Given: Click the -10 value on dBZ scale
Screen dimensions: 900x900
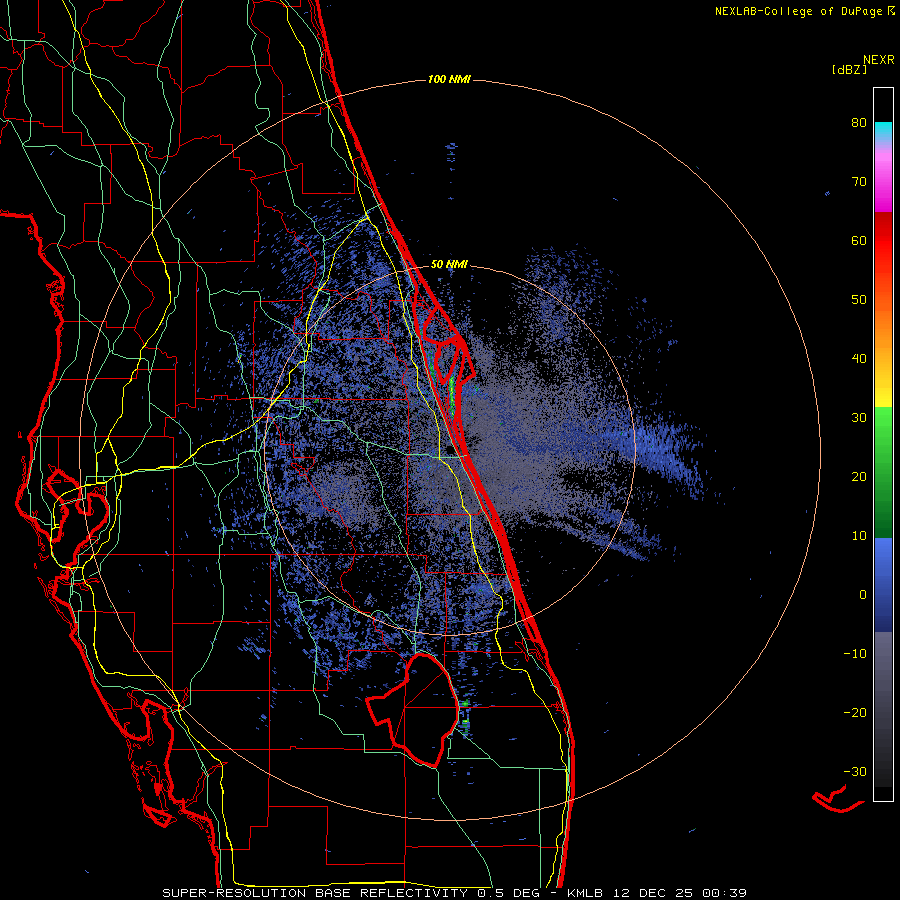Looking at the screenshot, I should tap(855, 653).
